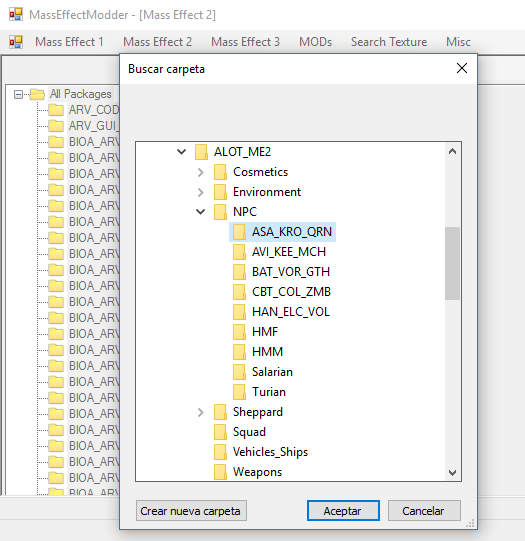Select the BAT_VOR_GTH folder
525x541 pixels.
tap(291, 272)
